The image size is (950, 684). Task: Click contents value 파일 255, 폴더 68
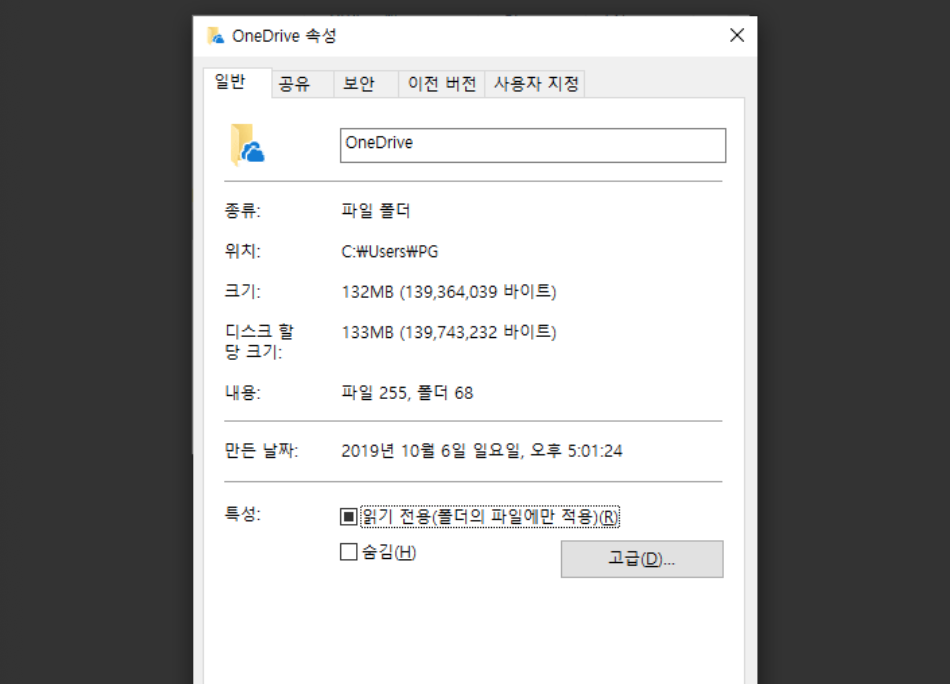407,393
